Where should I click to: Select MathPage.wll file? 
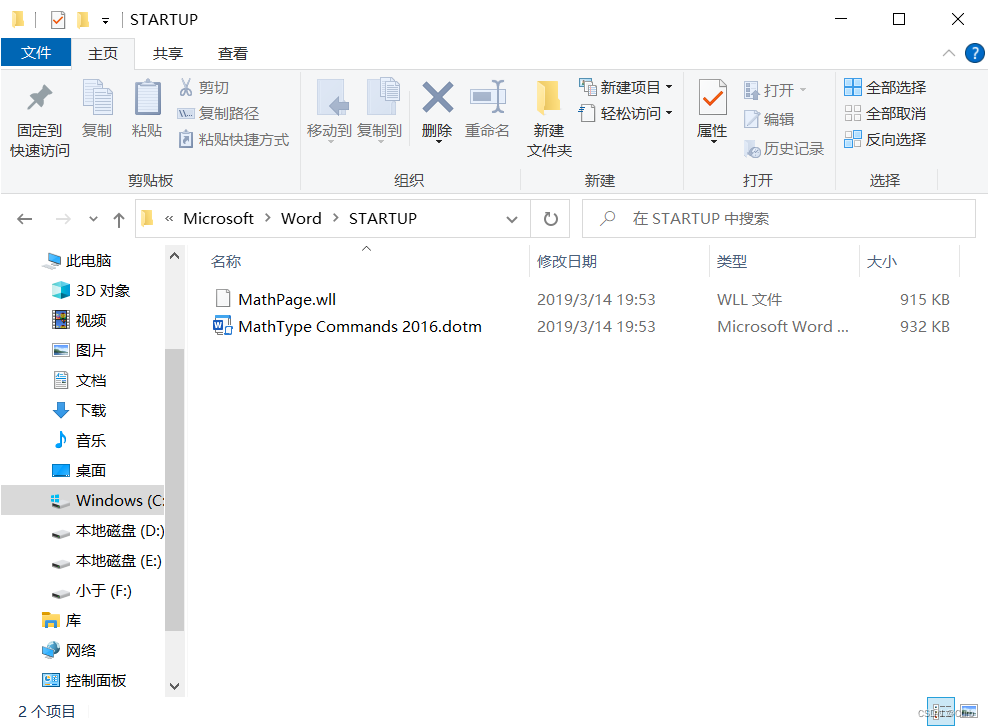pyautogui.click(x=287, y=300)
